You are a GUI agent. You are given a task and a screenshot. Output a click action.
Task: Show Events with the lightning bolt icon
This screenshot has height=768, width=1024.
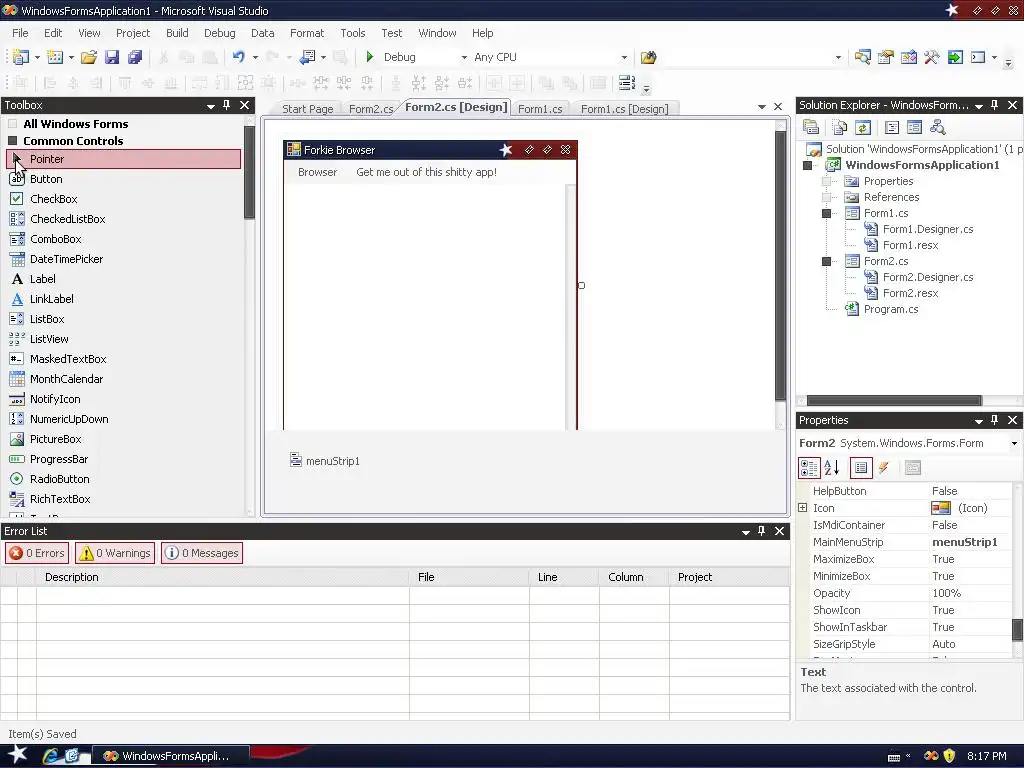tap(884, 468)
